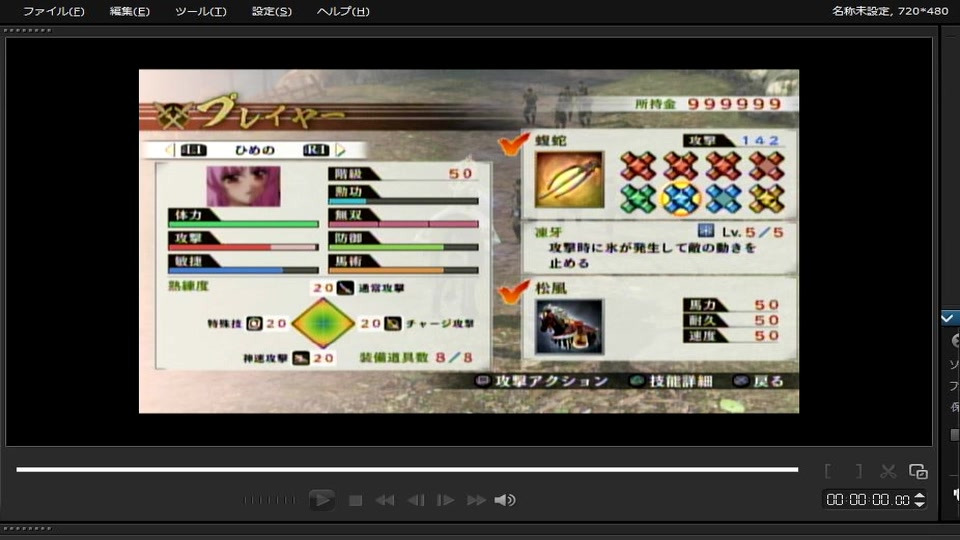Jump to clip end with the fast-forward icon
The height and width of the screenshot is (540, 960).
point(476,500)
